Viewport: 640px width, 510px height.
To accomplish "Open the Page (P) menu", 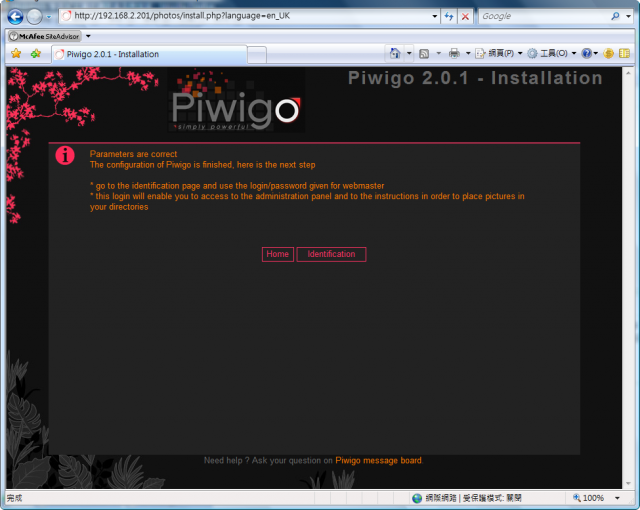I will 499,53.
